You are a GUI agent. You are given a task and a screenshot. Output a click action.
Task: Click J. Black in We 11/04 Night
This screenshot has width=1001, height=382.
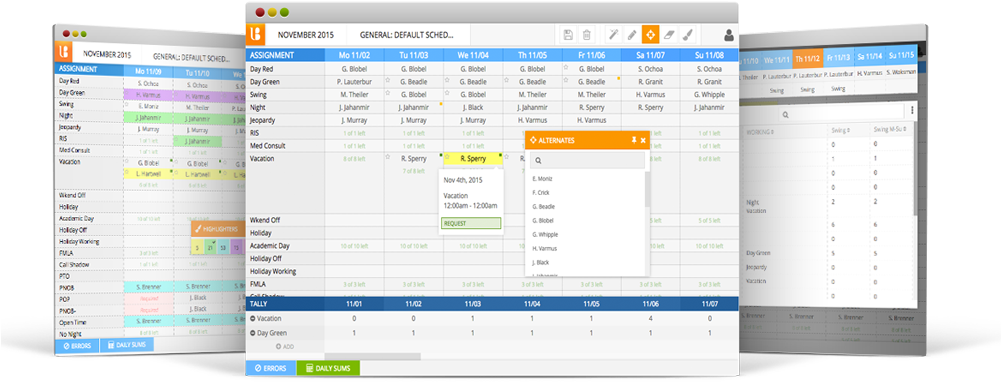(x=472, y=107)
